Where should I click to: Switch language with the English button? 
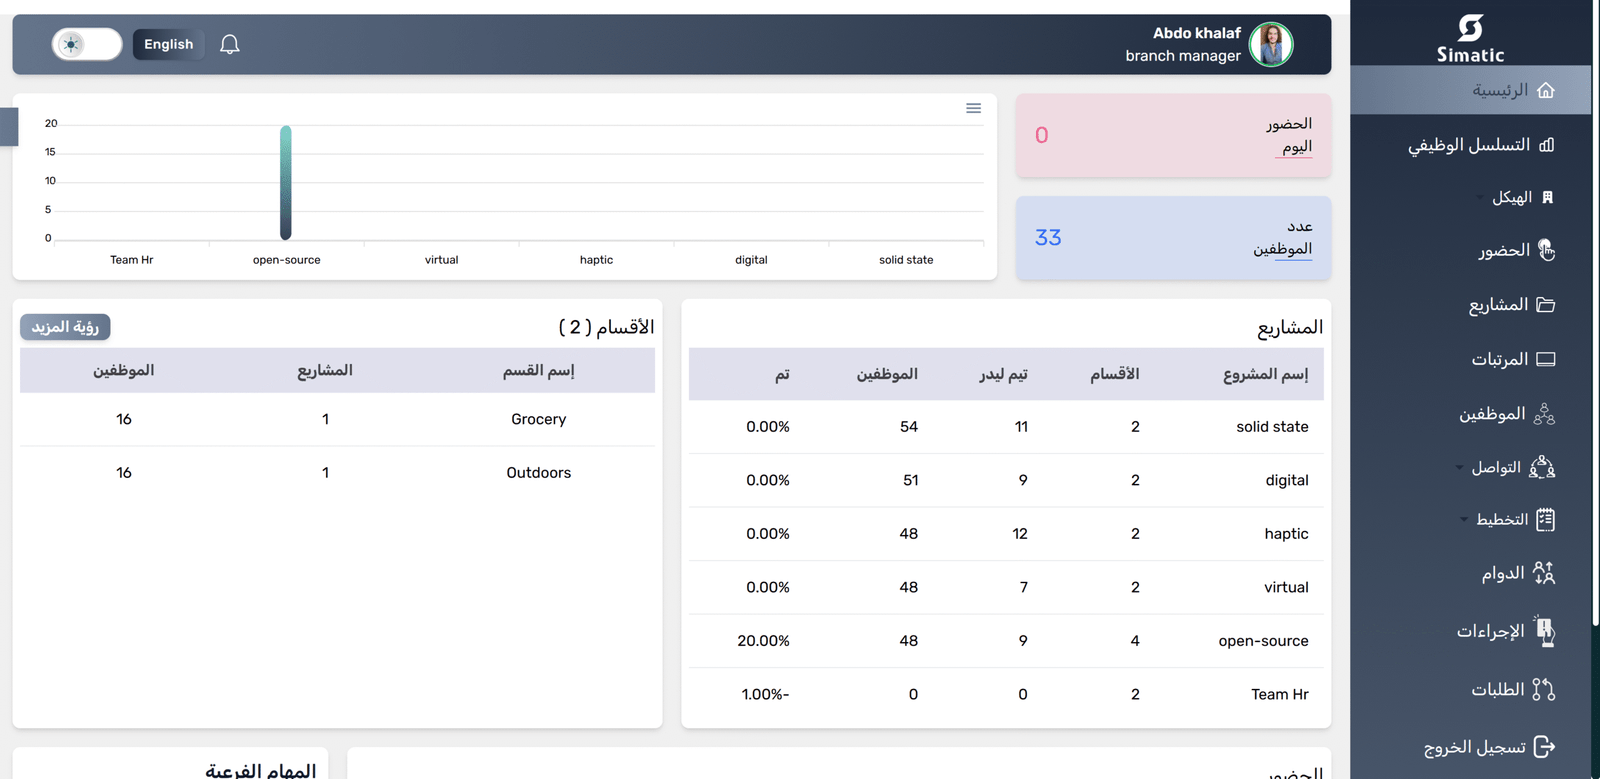168,44
